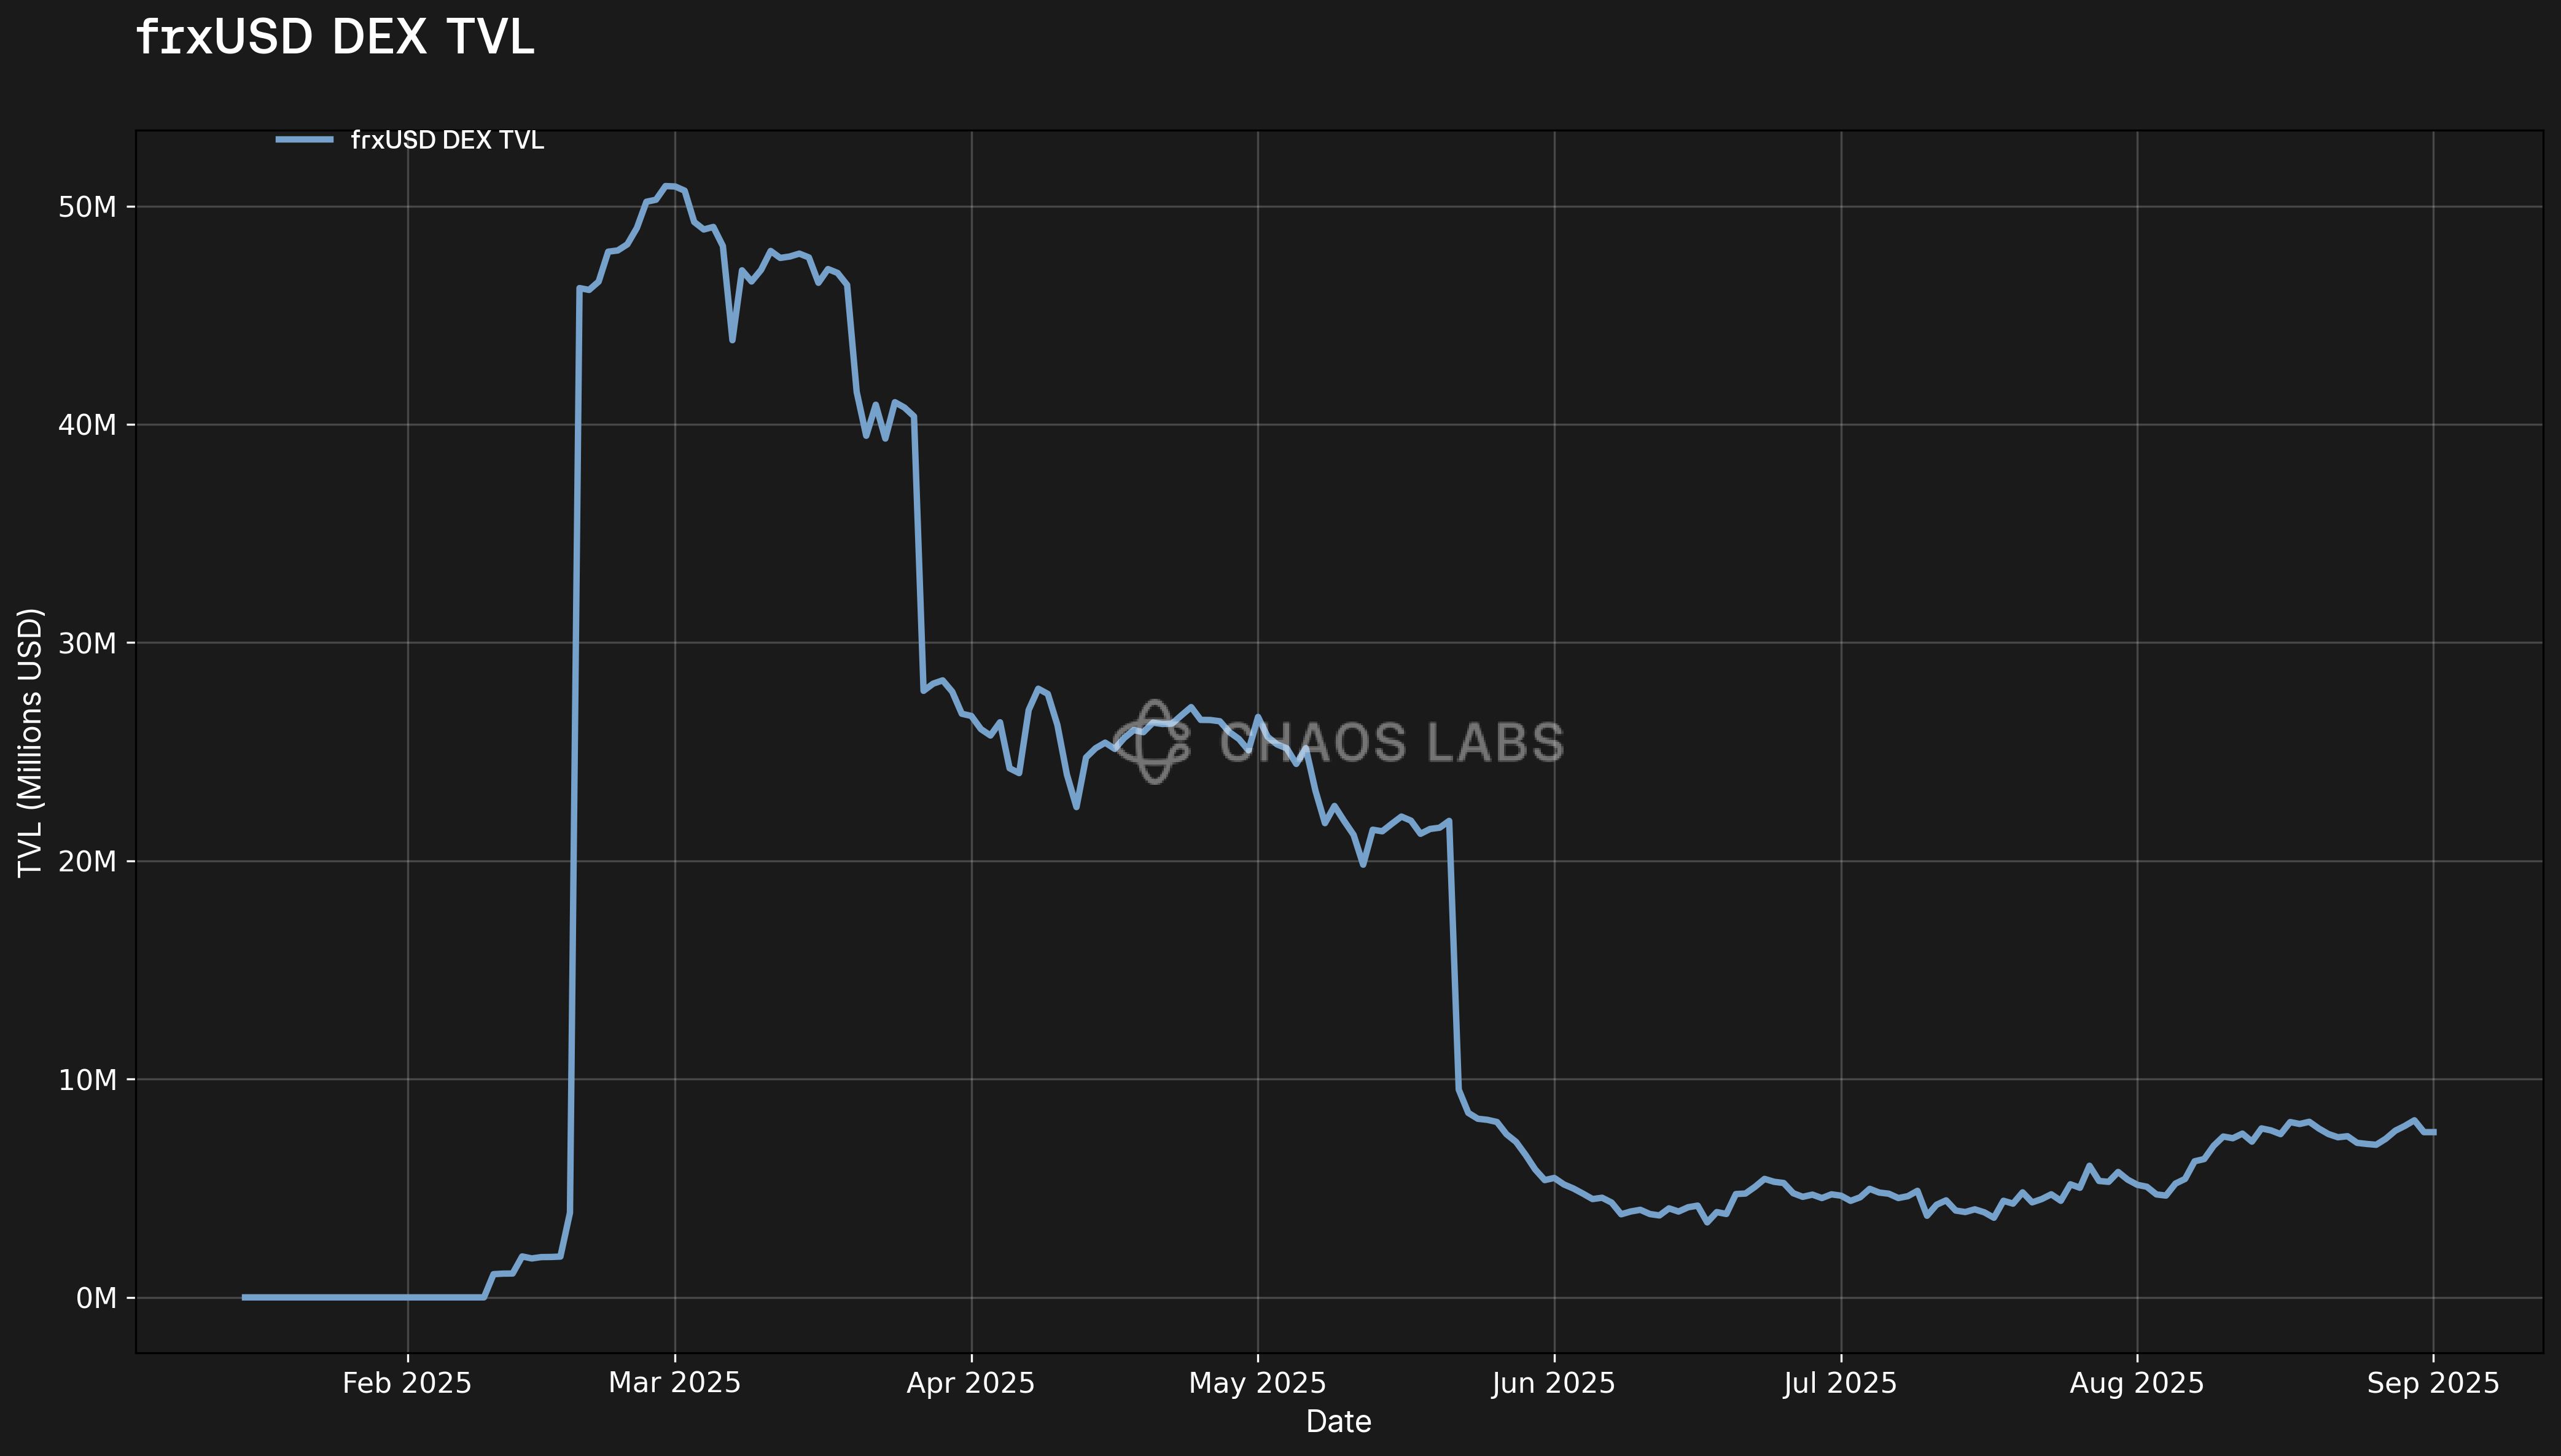This screenshot has height=1456, width=2561.
Task: Click the 20M y-axis tick label
Action: click(x=88, y=861)
